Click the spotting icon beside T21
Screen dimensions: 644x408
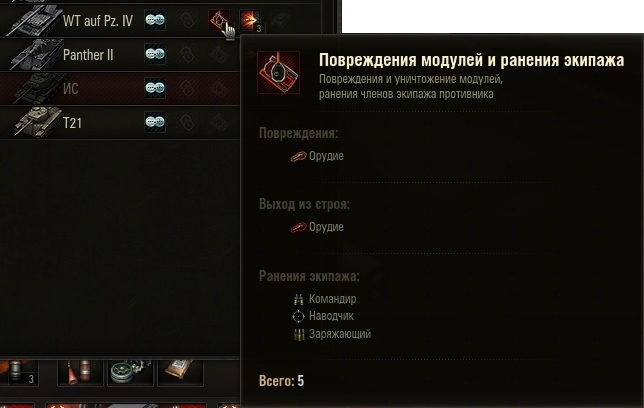(x=155, y=122)
